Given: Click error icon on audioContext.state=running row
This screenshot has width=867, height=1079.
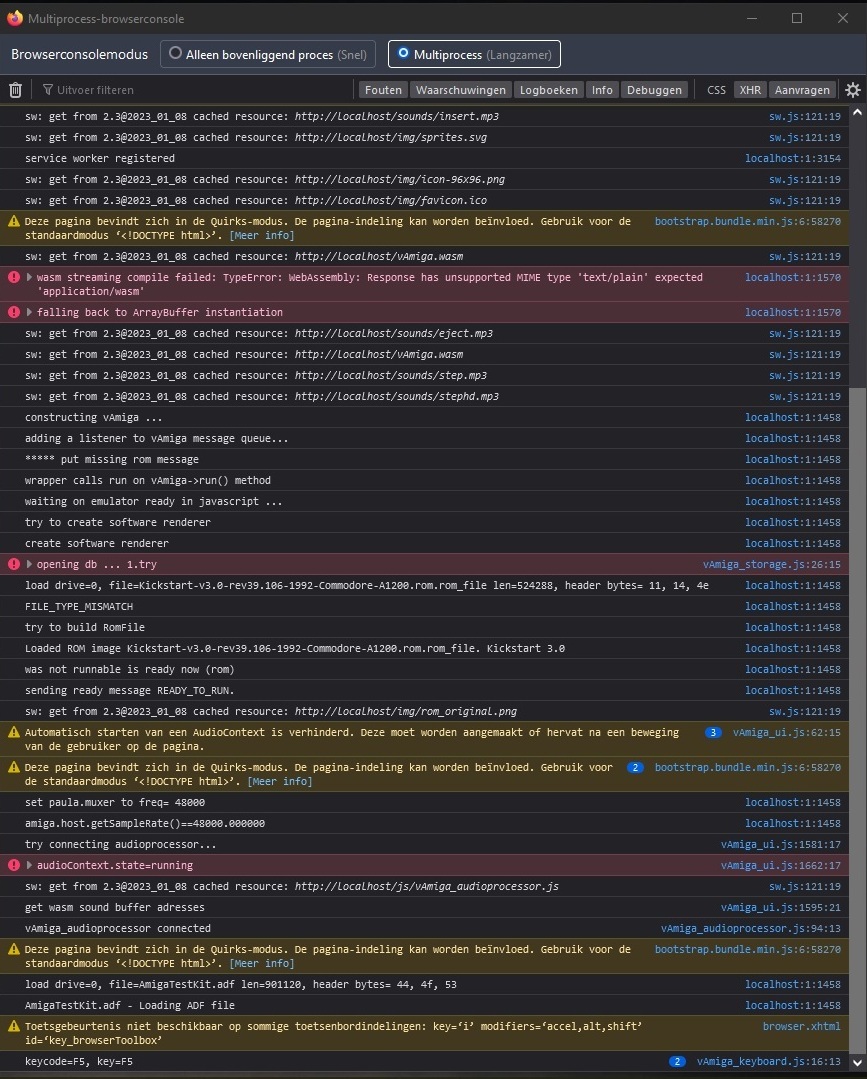Looking at the screenshot, I should 14,865.
